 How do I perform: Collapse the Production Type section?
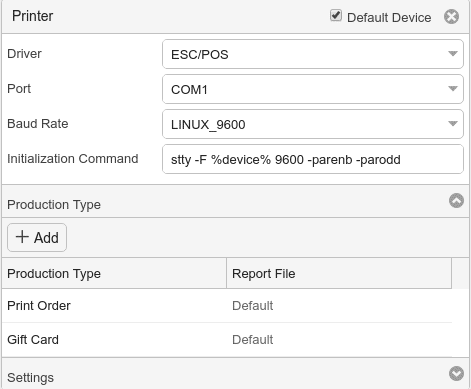click(456, 201)
